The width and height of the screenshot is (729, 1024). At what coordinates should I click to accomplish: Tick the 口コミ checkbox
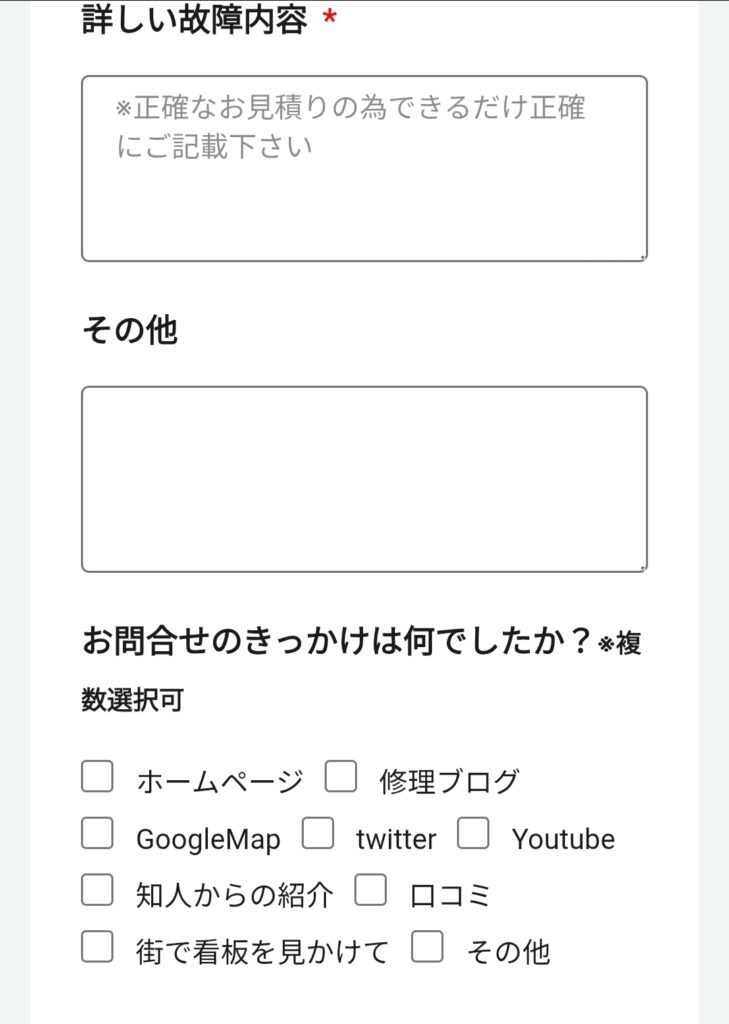pos(370,890)
